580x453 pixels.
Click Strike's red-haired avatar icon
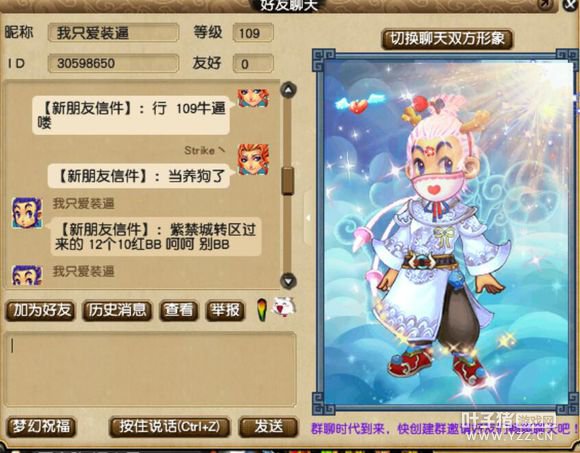(253, 159)
